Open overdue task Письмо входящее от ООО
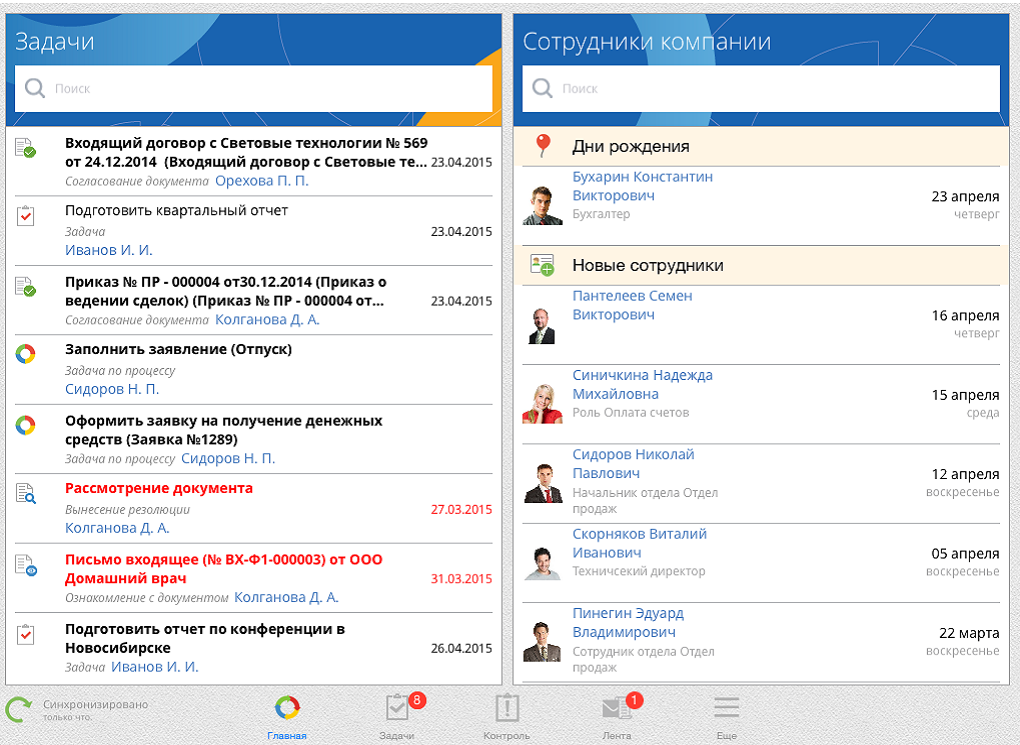1020x745 pixels. coord(254,578)
